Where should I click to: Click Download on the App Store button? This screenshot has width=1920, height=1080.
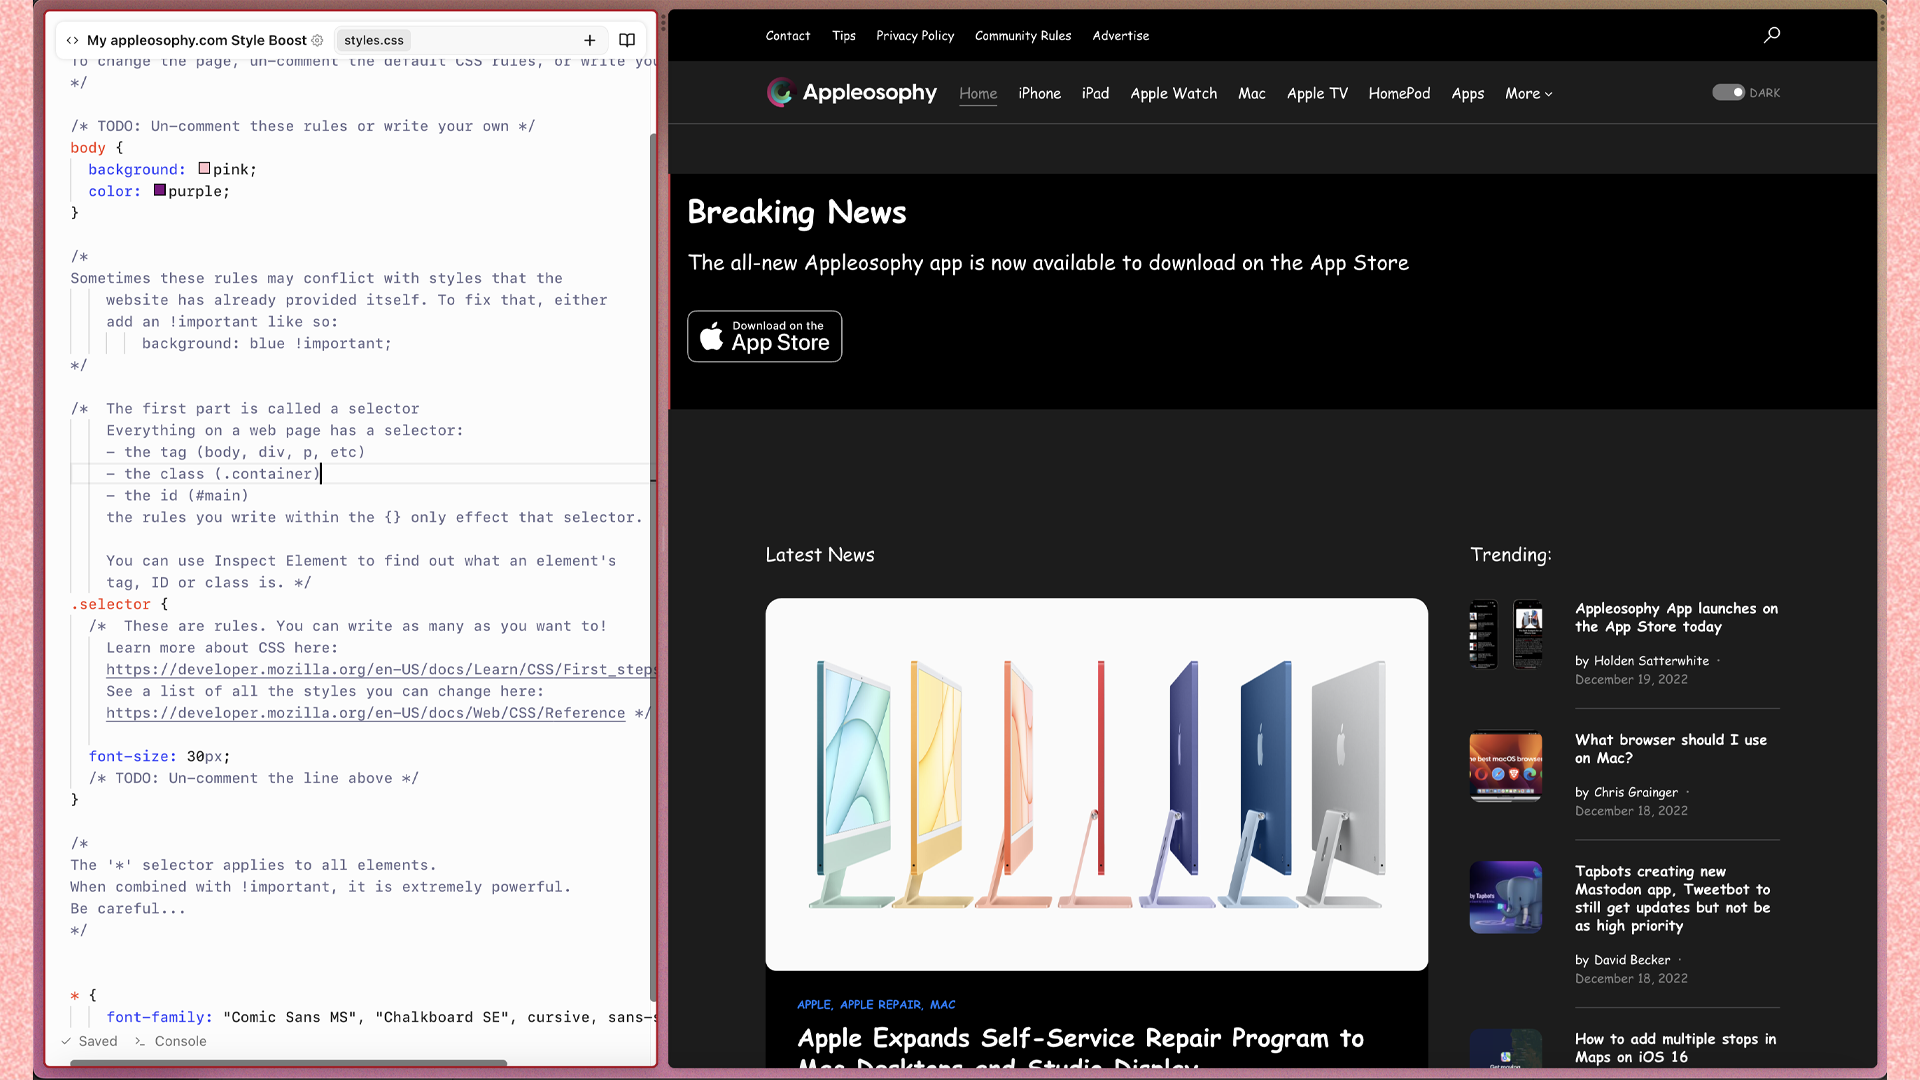tap(765, 336)
